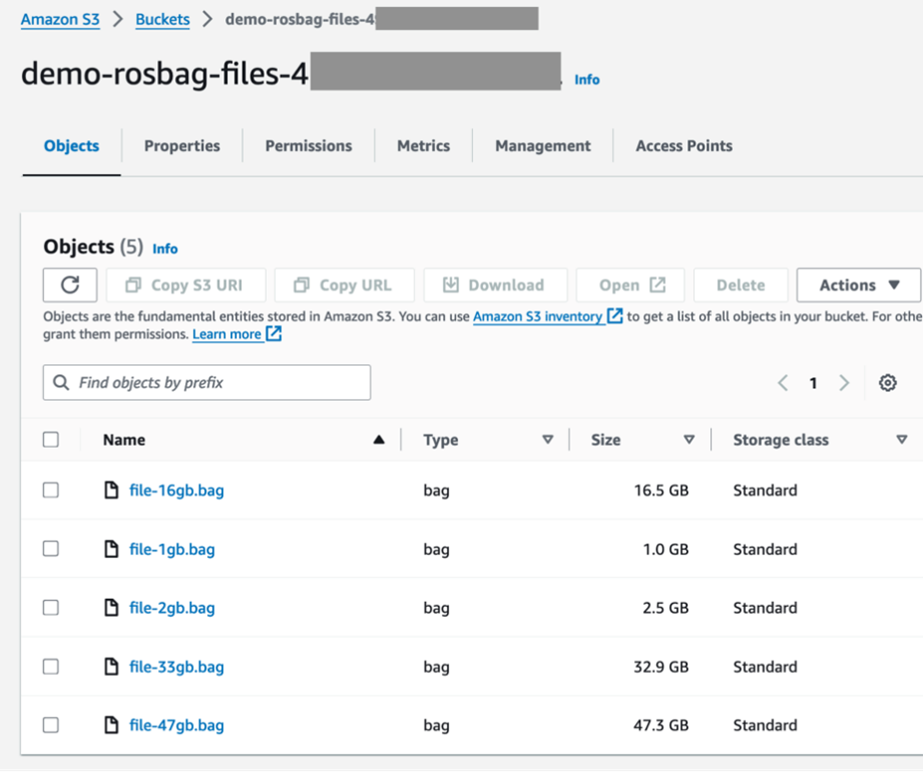Click the Download button
Viewport: 923px width, 776px height.
495,285
